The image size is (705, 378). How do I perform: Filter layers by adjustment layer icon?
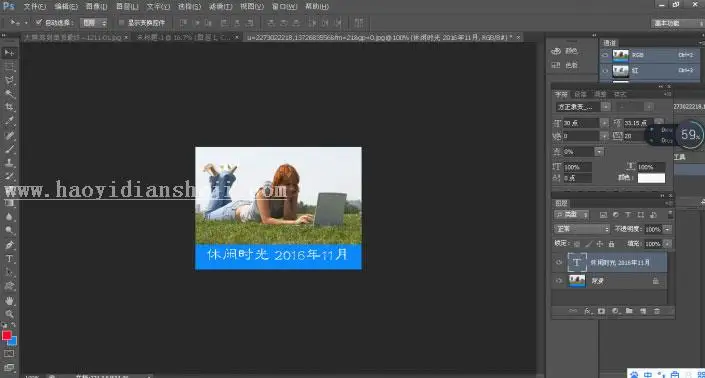[x=616, y=215]
